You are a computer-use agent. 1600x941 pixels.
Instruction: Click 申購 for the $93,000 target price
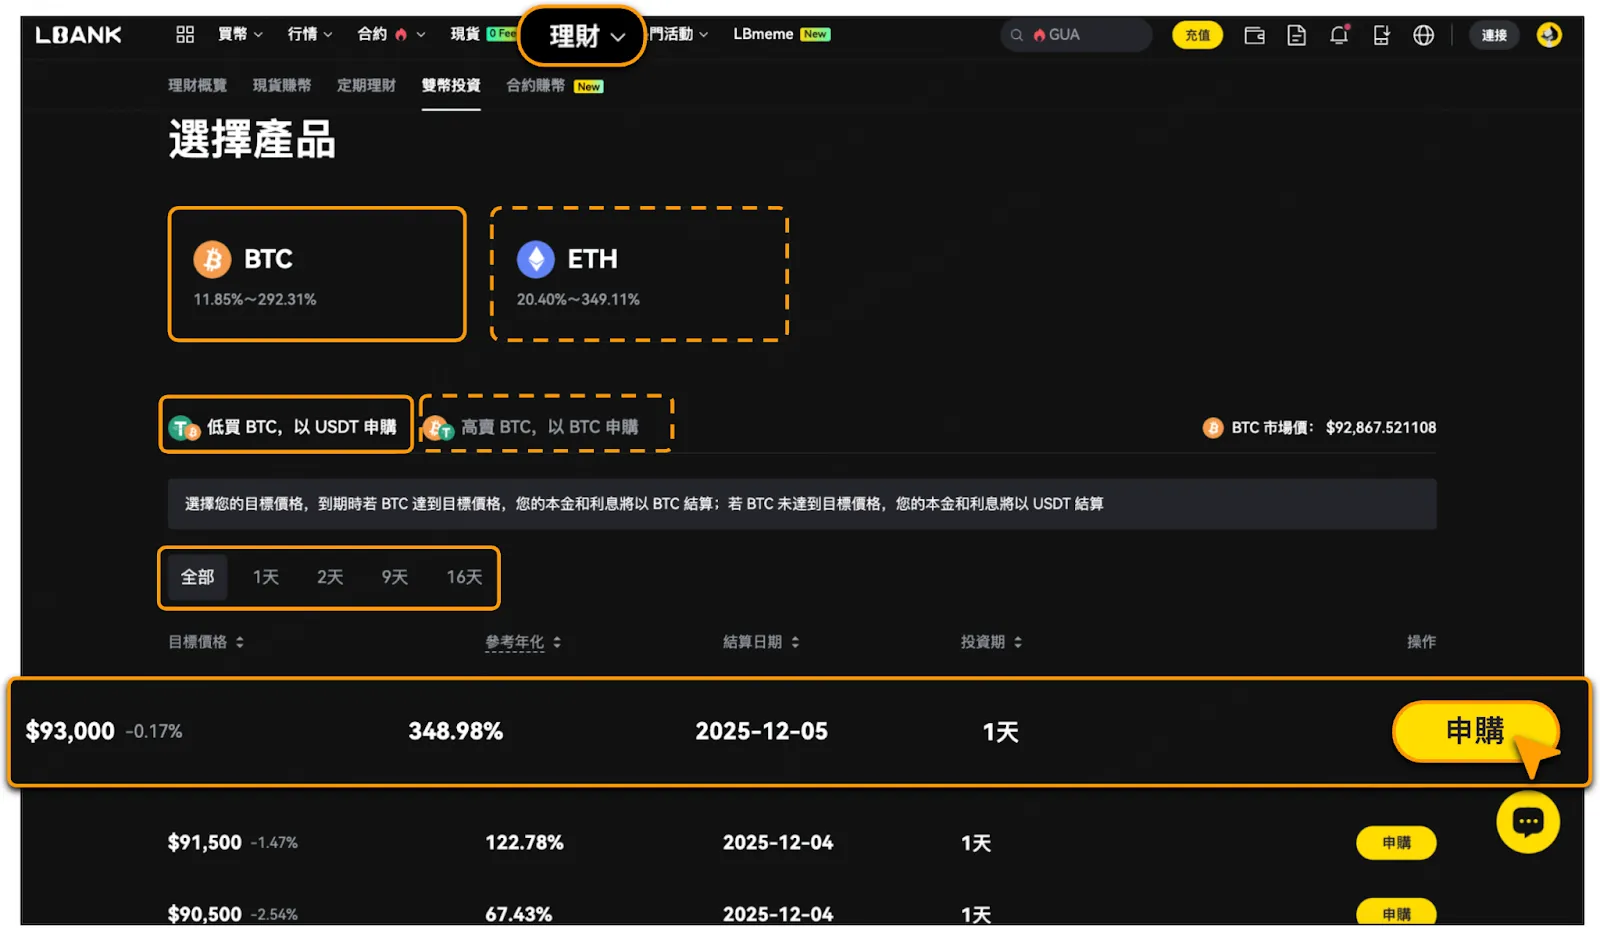(1474, 731)
